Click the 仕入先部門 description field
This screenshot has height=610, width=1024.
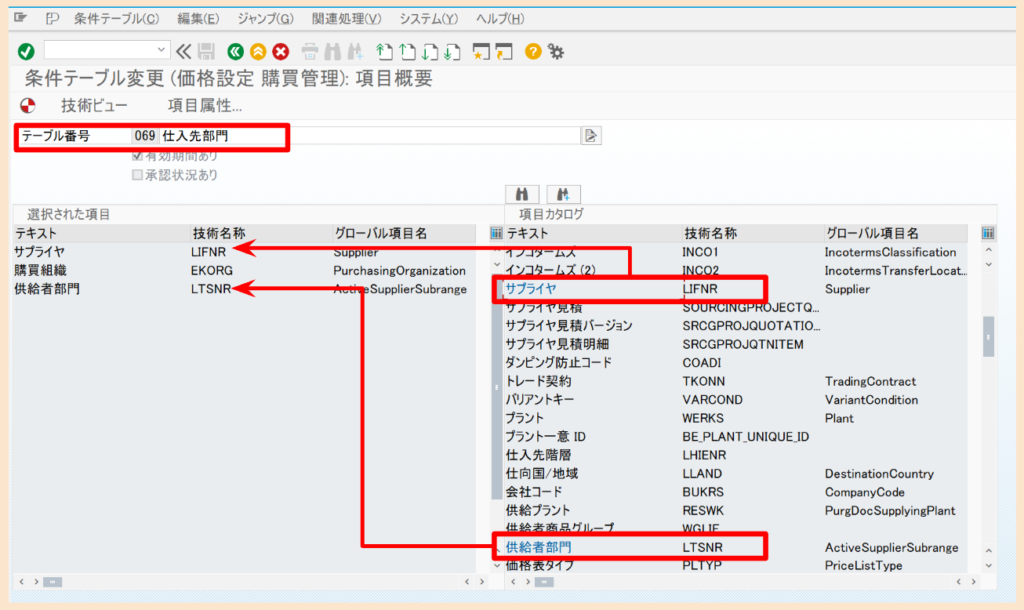click(370, 136)
